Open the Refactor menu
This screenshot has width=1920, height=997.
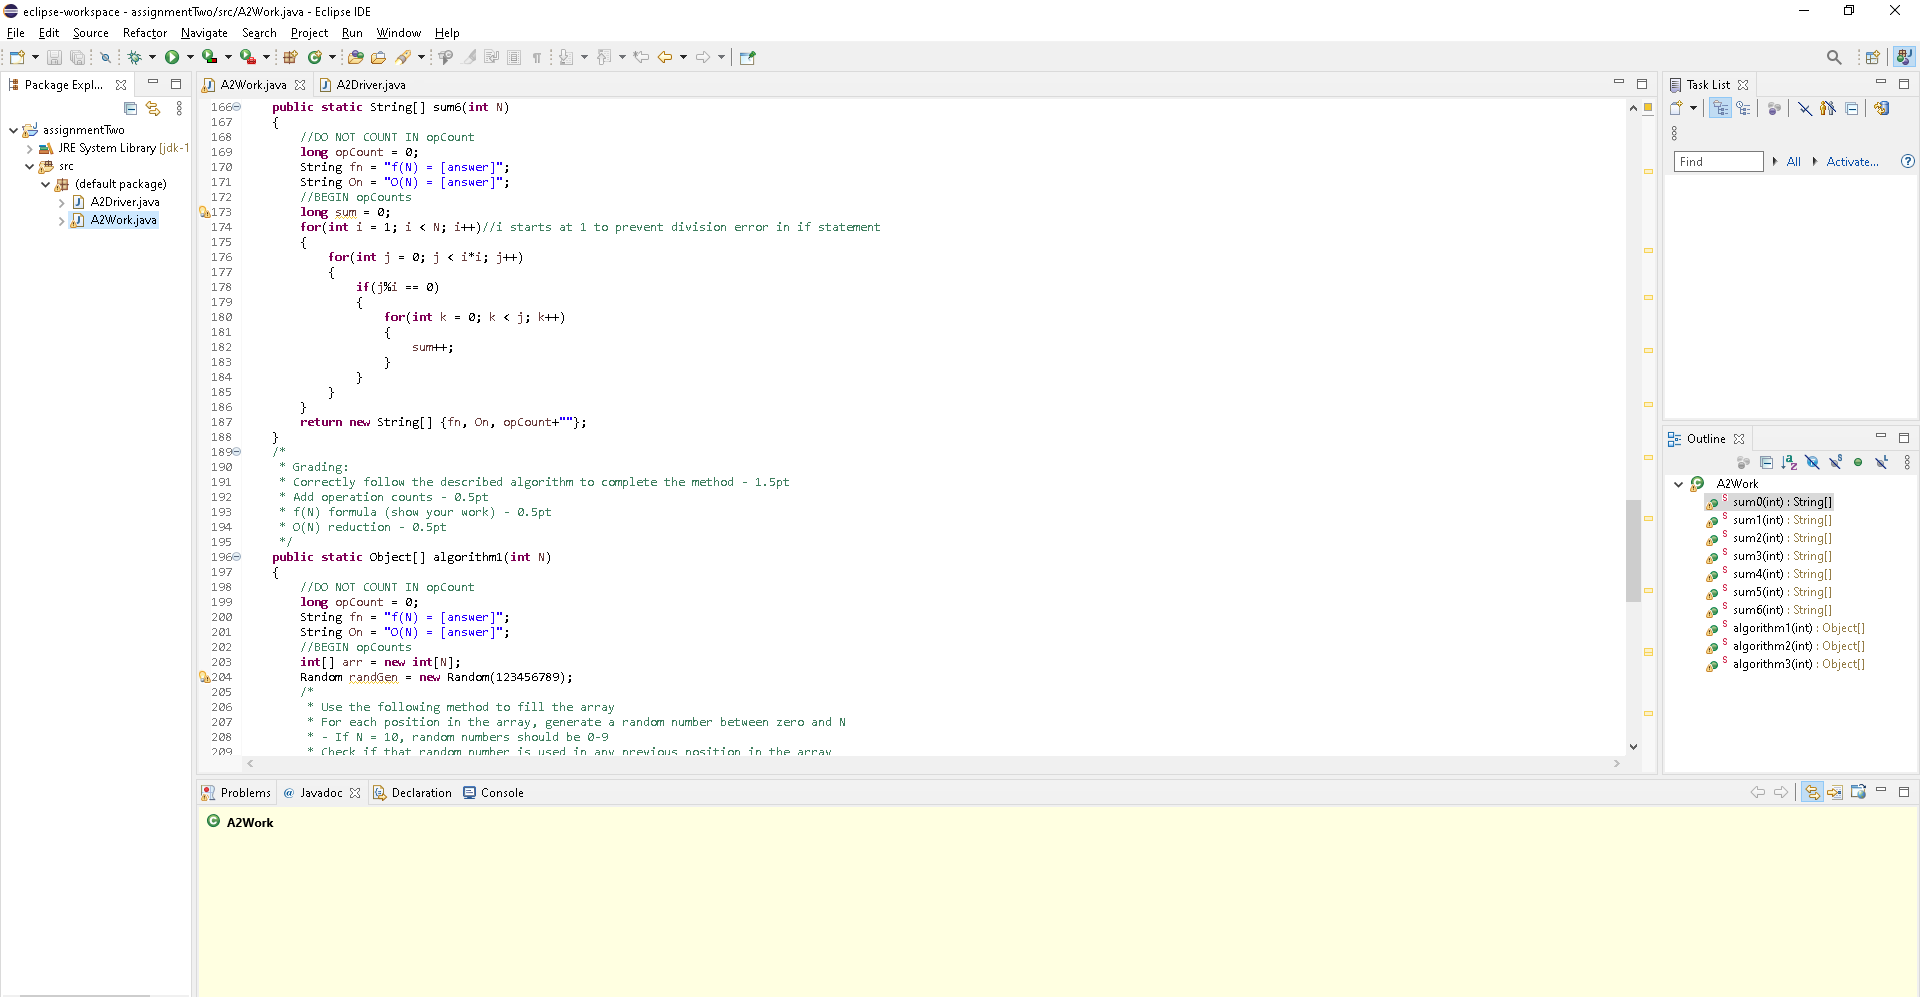(x=145, y=33)
